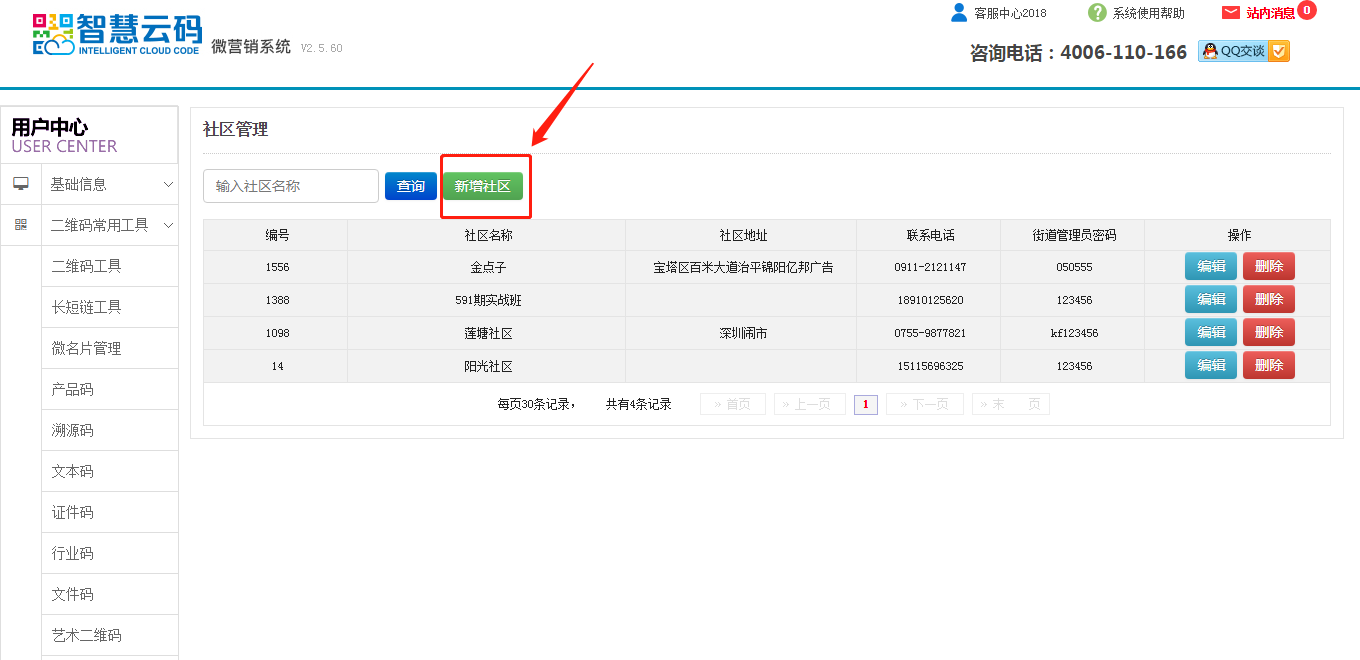1360x660 pixels.
Task: Select 溯源码 in the sidebar
Action: 72,430
